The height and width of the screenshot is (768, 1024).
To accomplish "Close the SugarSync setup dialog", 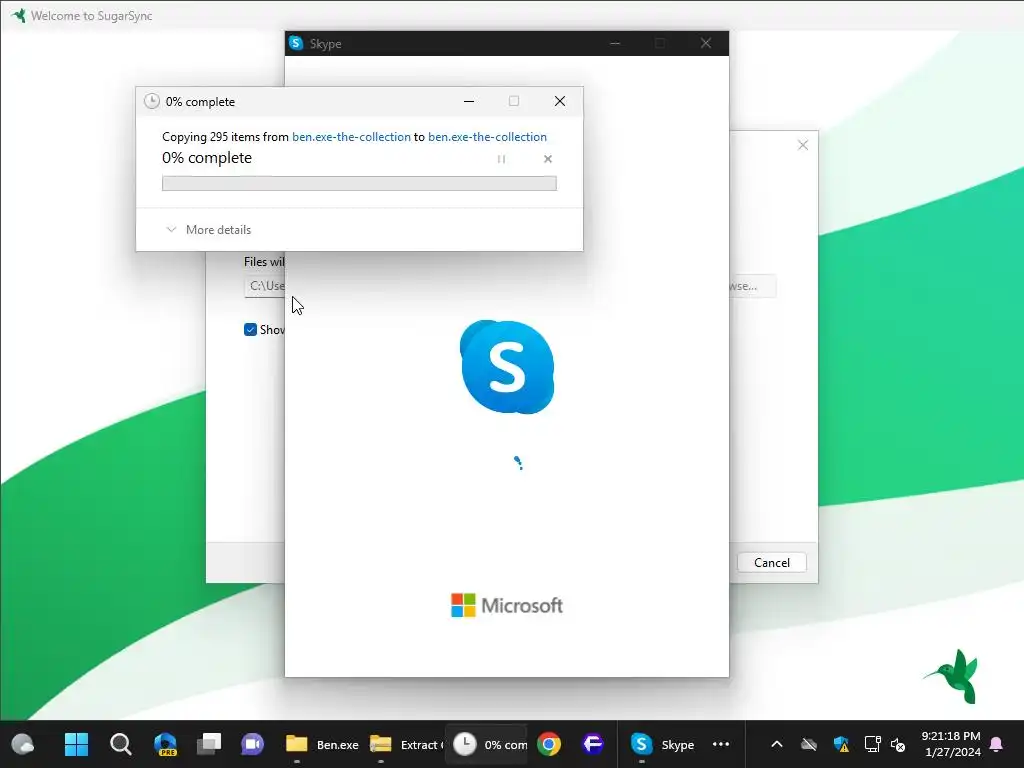I will pyautogui.click(x=803, y=145).
